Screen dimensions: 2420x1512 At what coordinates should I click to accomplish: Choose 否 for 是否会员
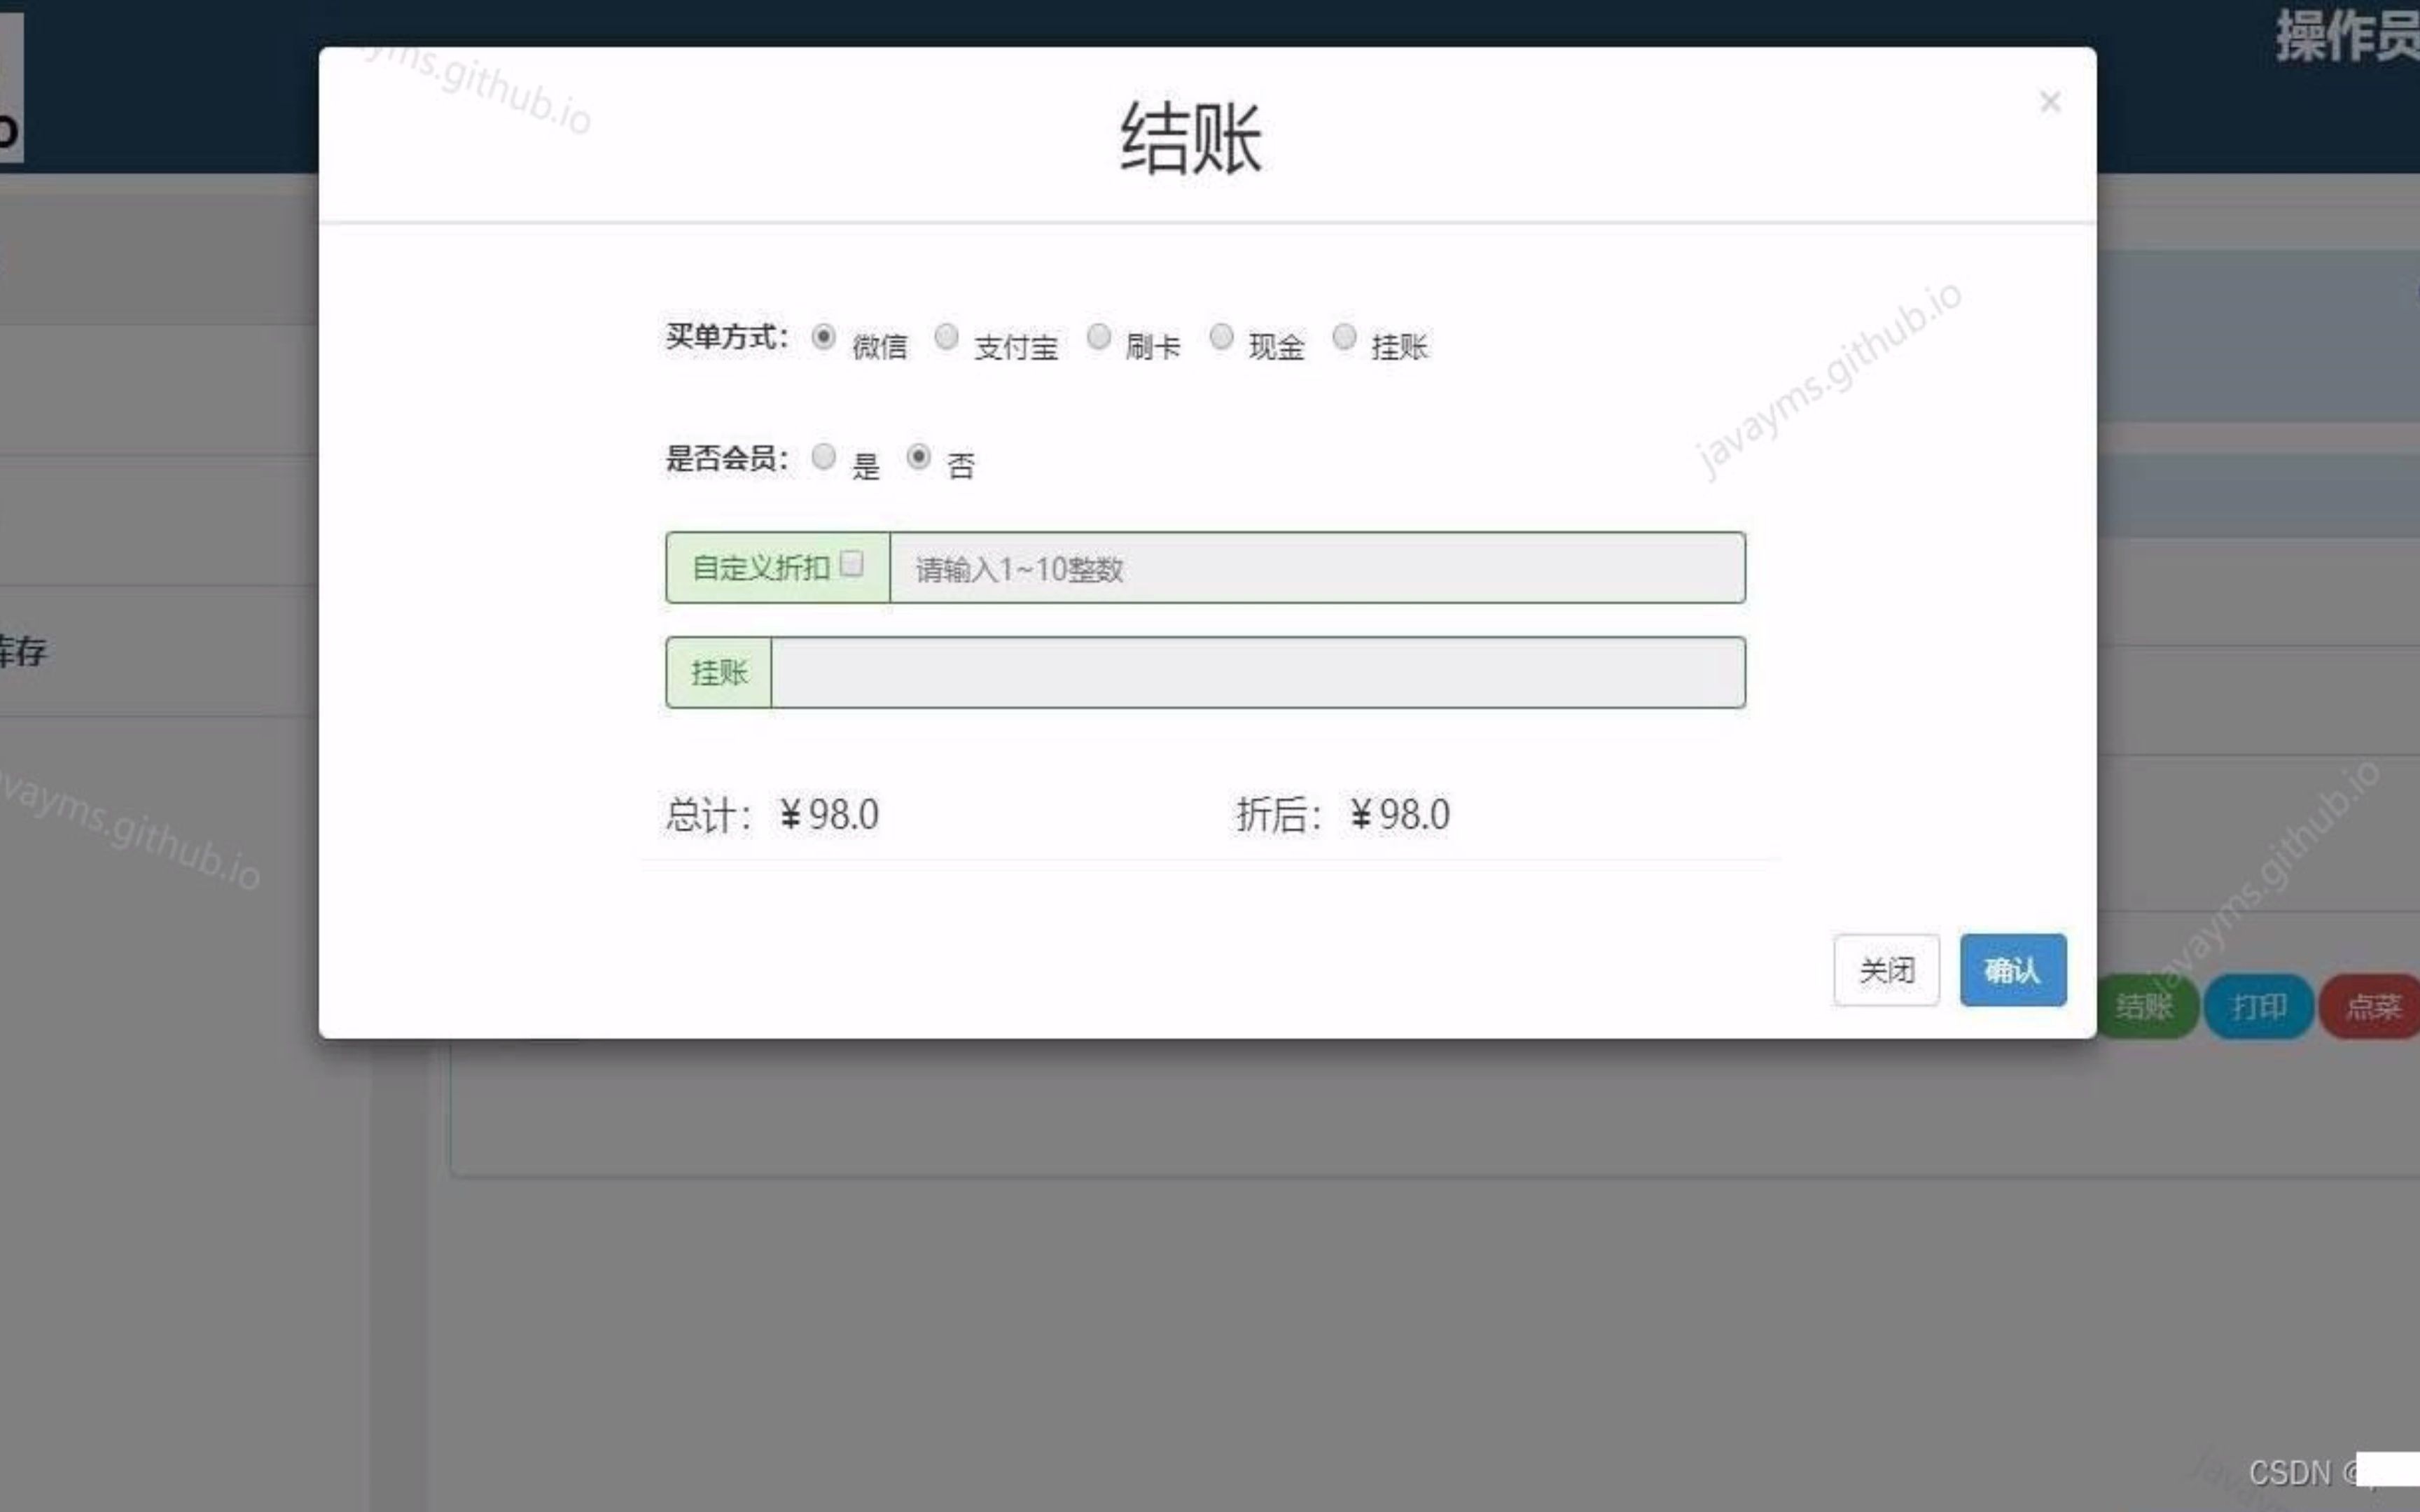click(919, 456)
